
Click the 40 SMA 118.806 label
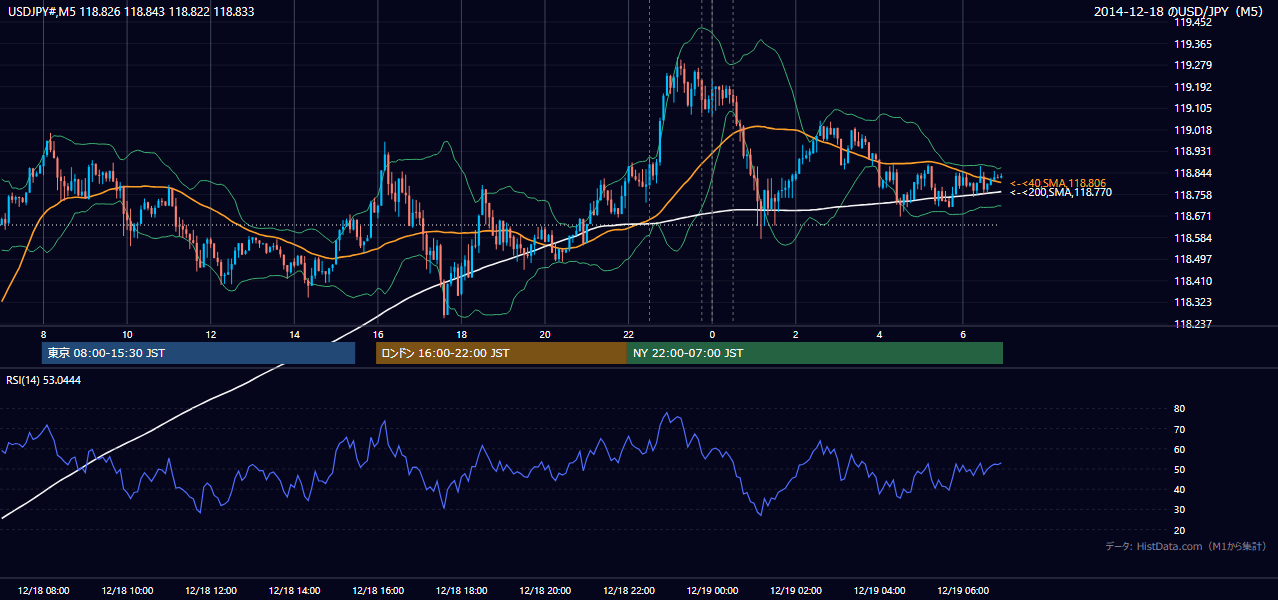point(1058,183)
